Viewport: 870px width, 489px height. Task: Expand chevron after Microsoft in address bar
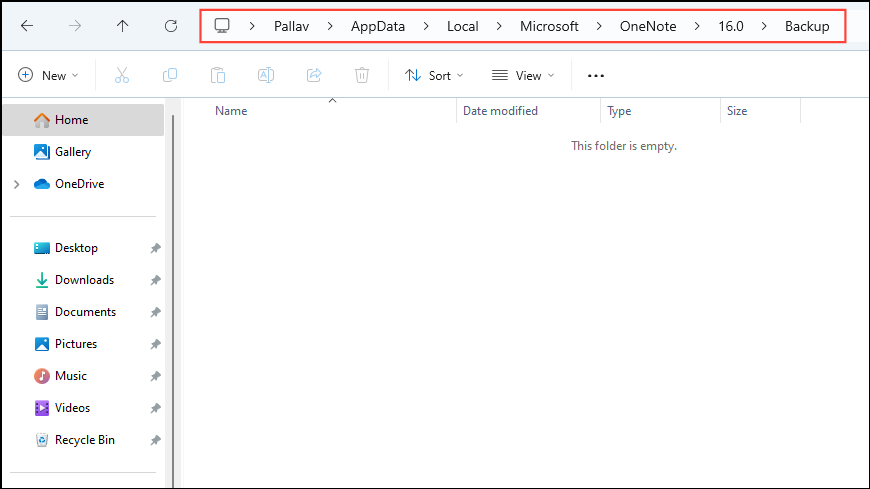click(599, 26)
